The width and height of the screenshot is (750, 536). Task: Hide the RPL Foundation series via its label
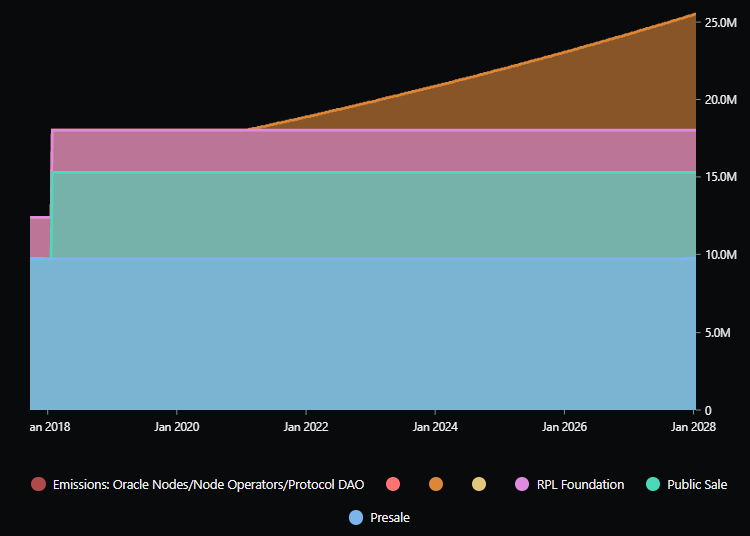coord(580,484)
